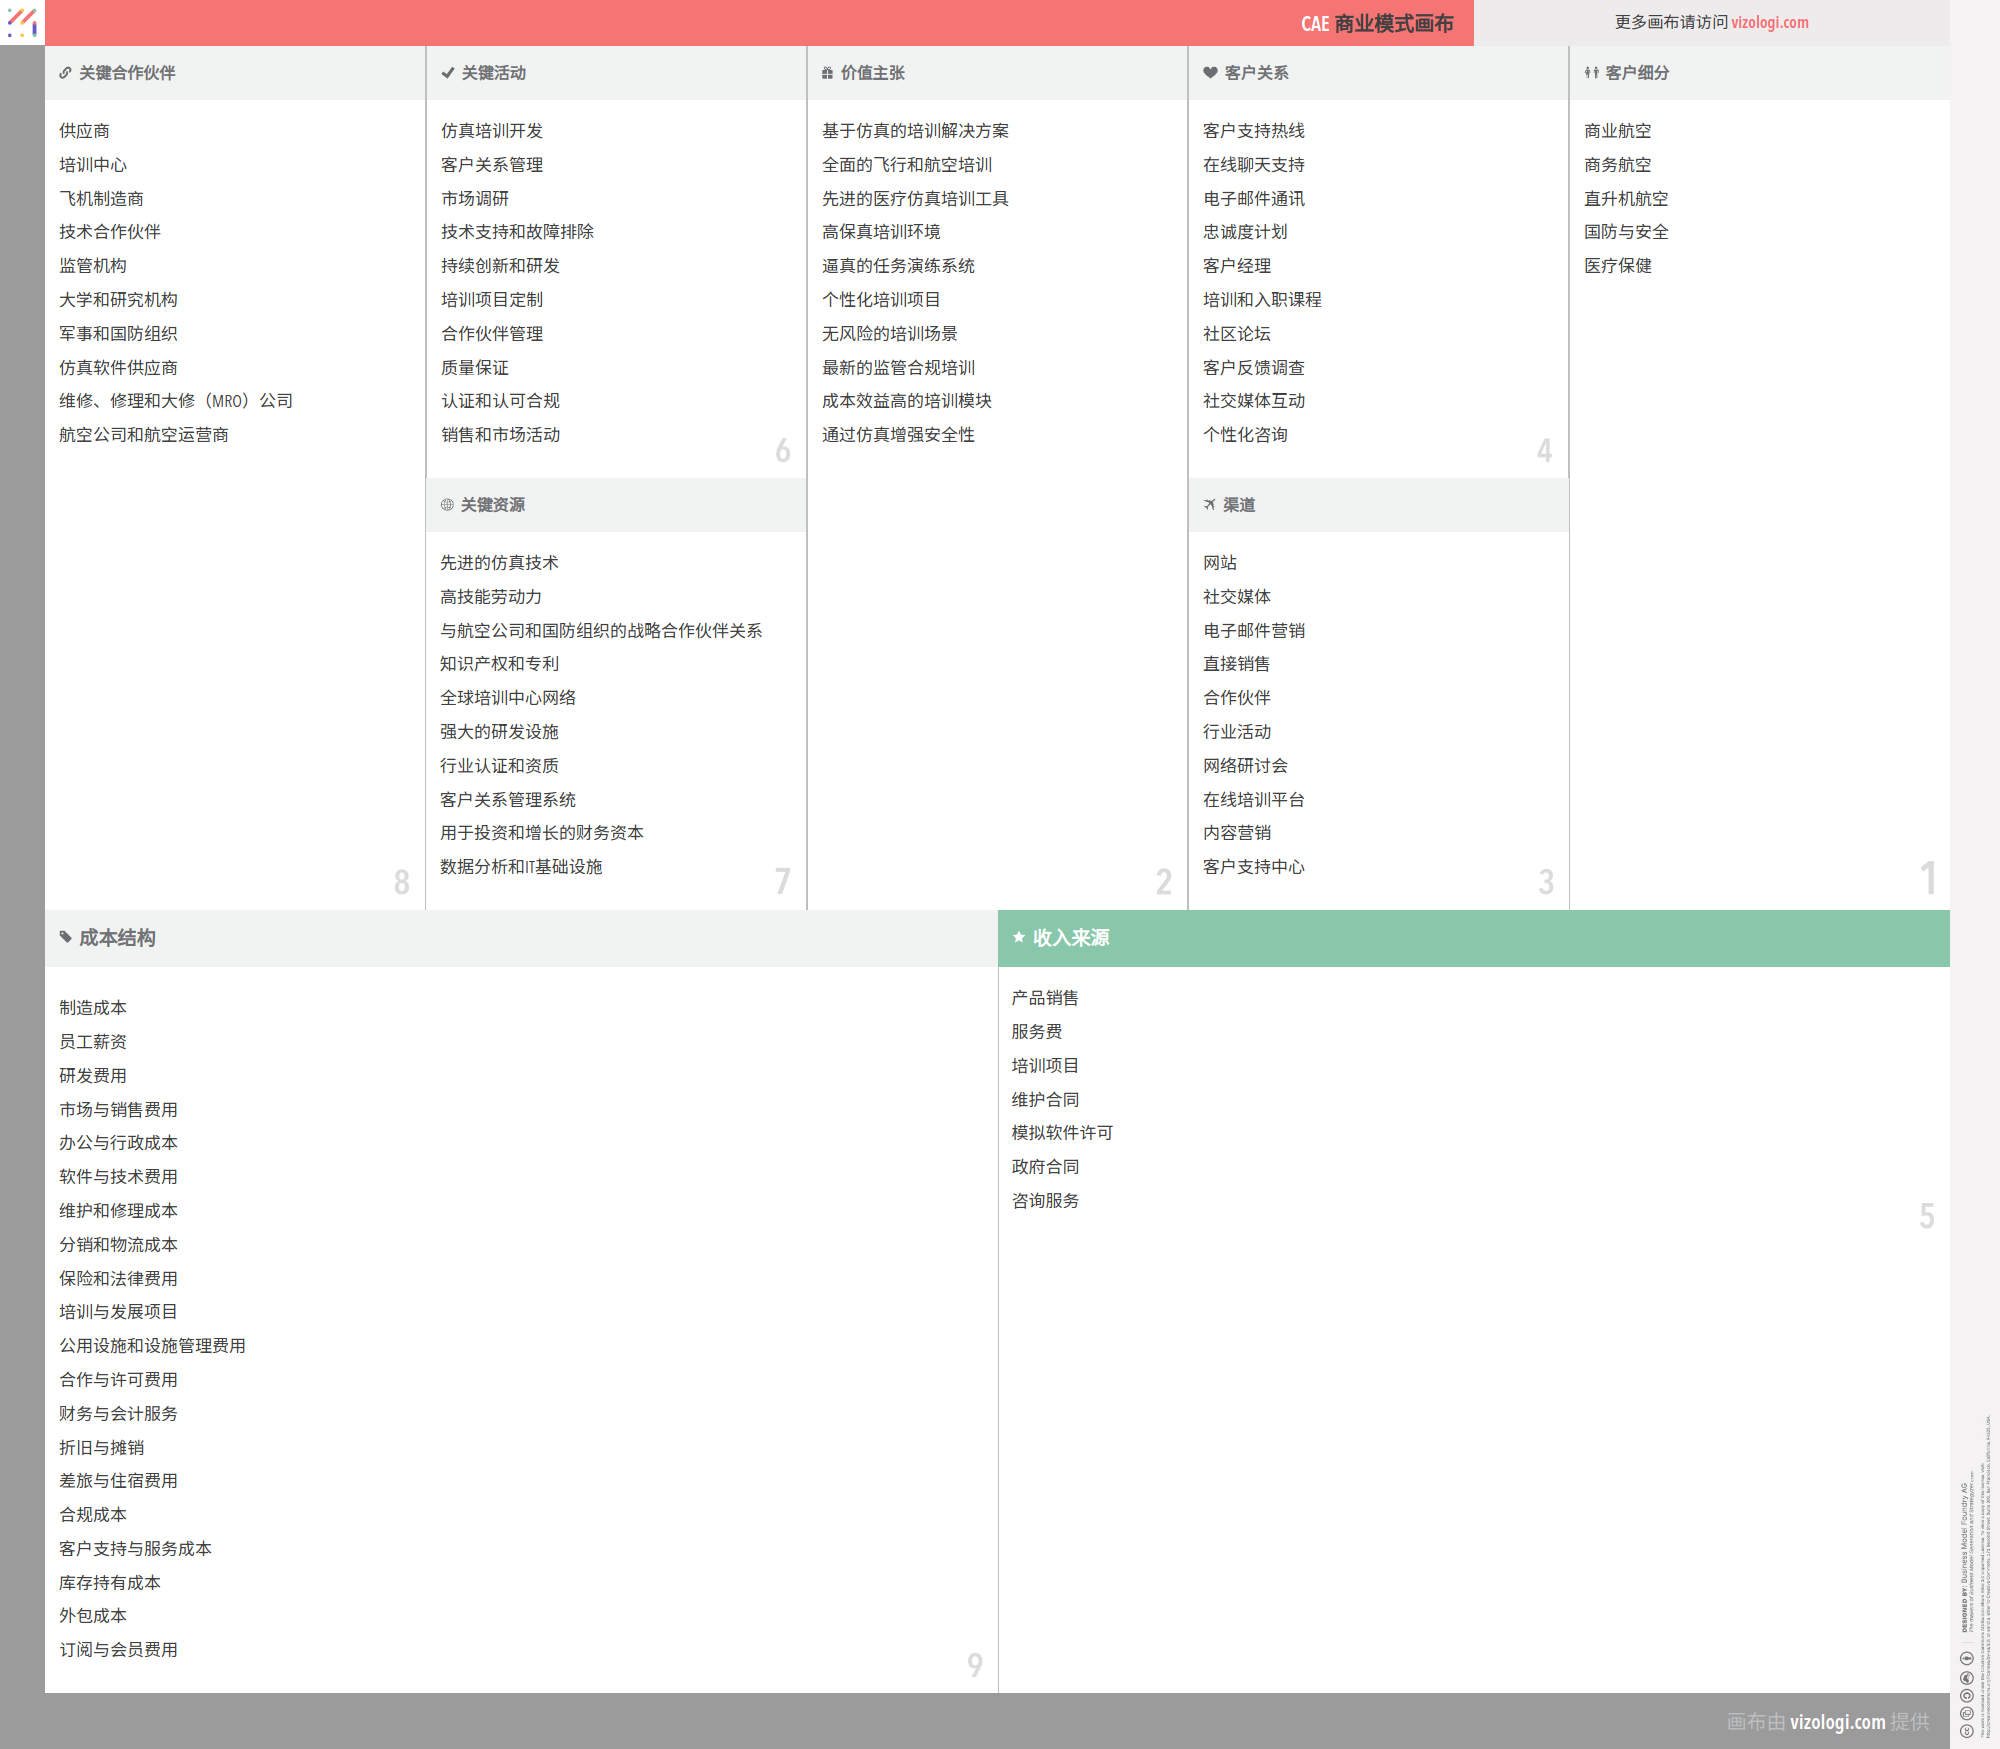Click the CAE 商业模式画布 title banner

pos(1376,23)
